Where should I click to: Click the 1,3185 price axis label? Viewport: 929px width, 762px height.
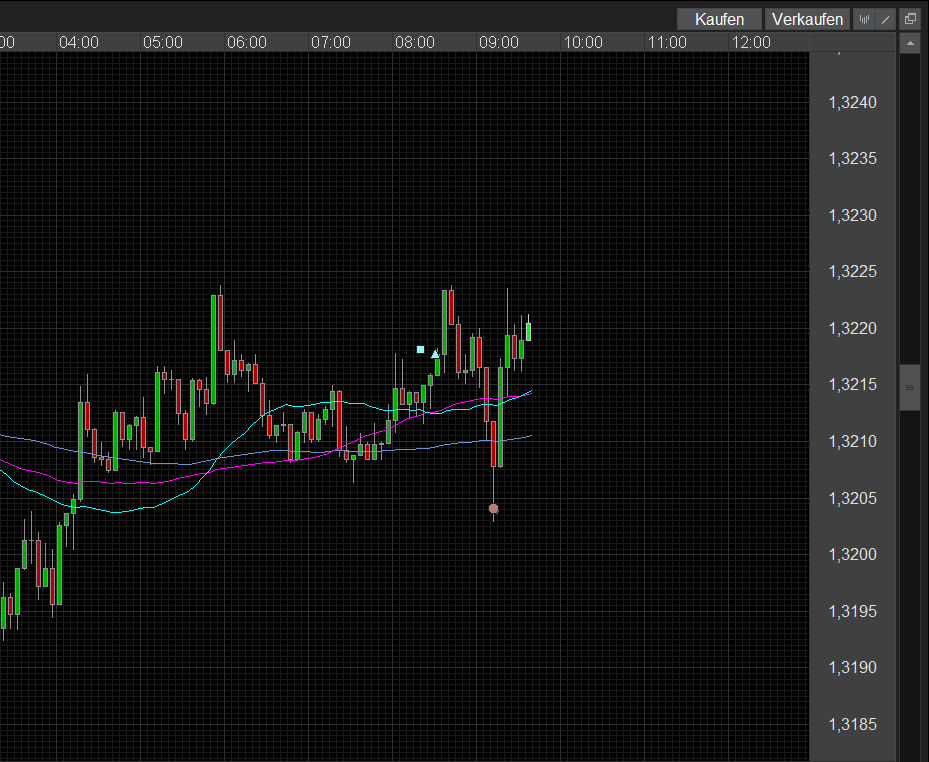(x=852, y=725)
